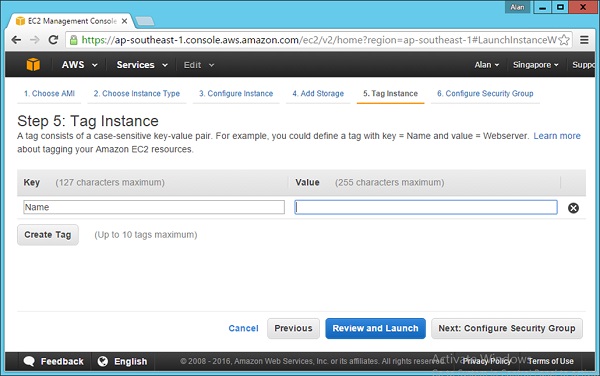Reload the page with the refresh icon
Screen dimensions: 600x376
pyautogui.click(x=53, y=40)
